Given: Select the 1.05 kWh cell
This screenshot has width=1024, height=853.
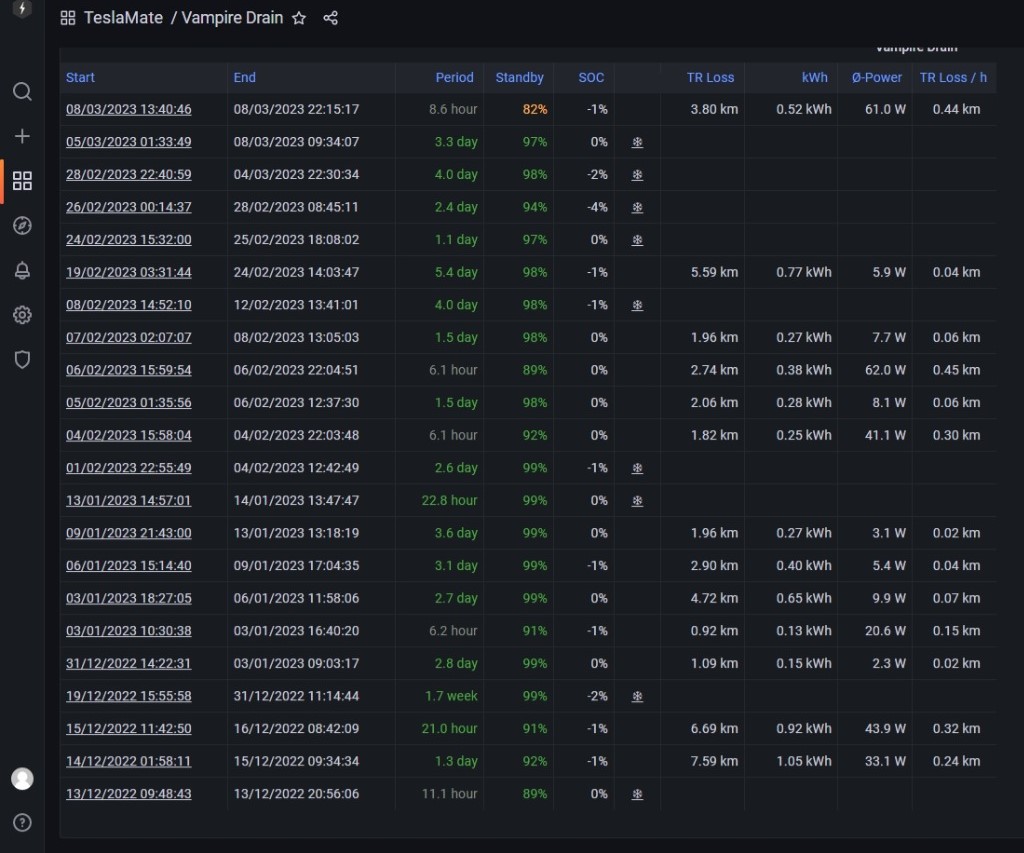Looking at the screenshot, I should coord(804,762).
